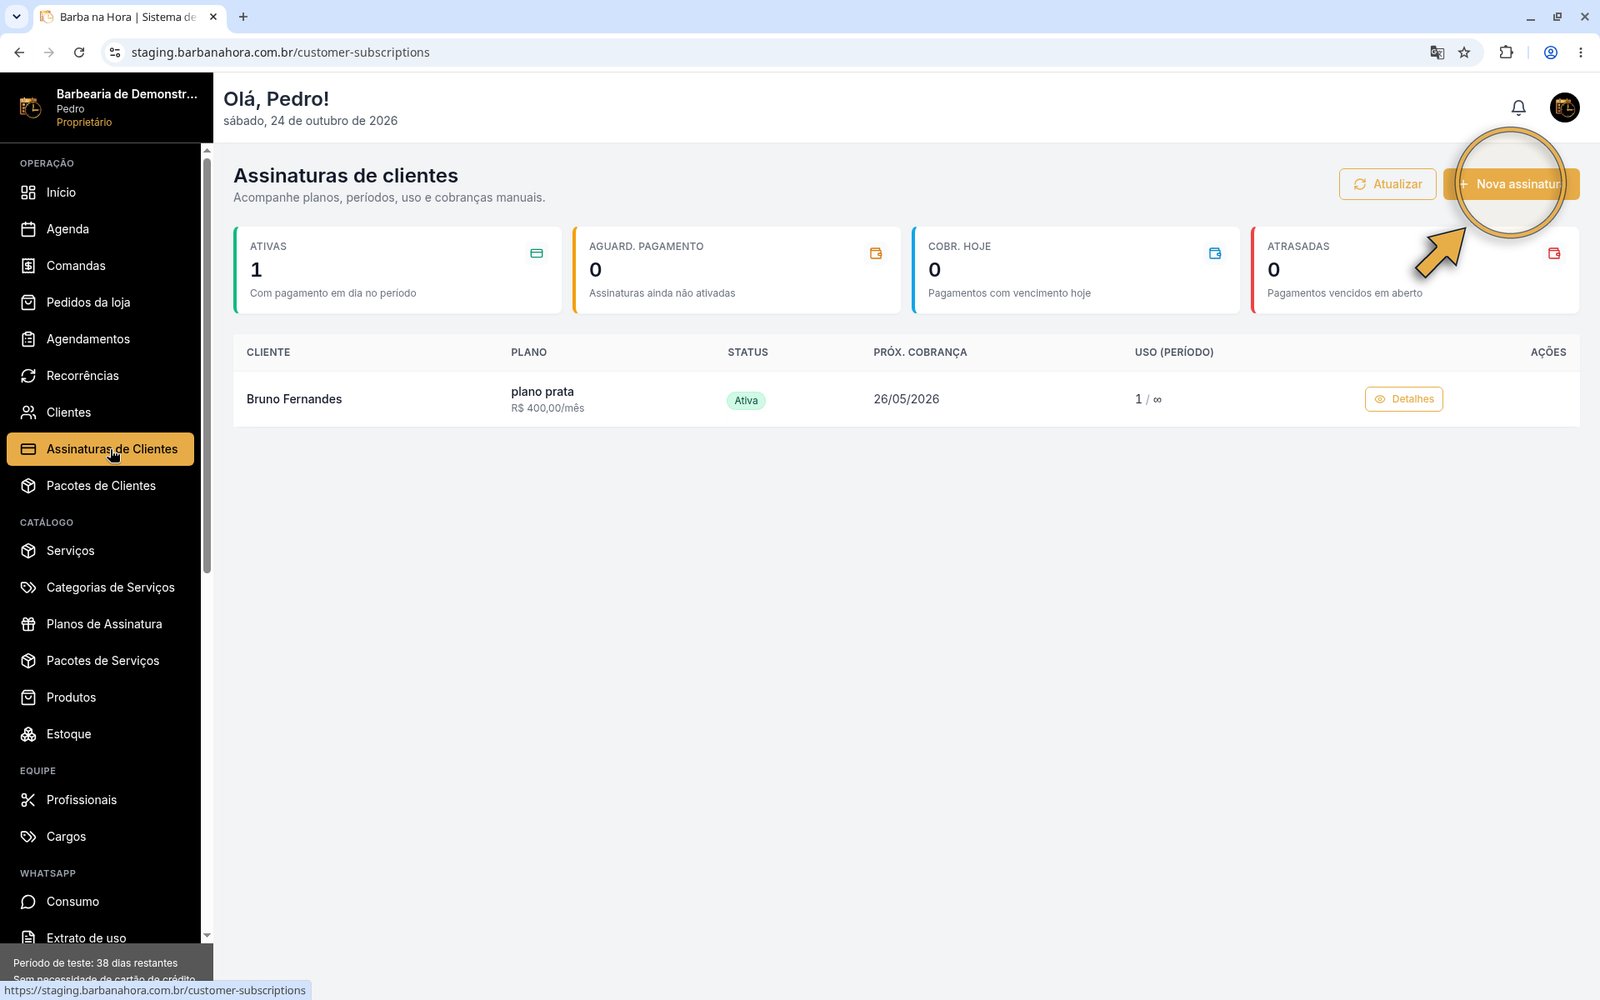Click the Recorrências refresh icon

[28, 376]
